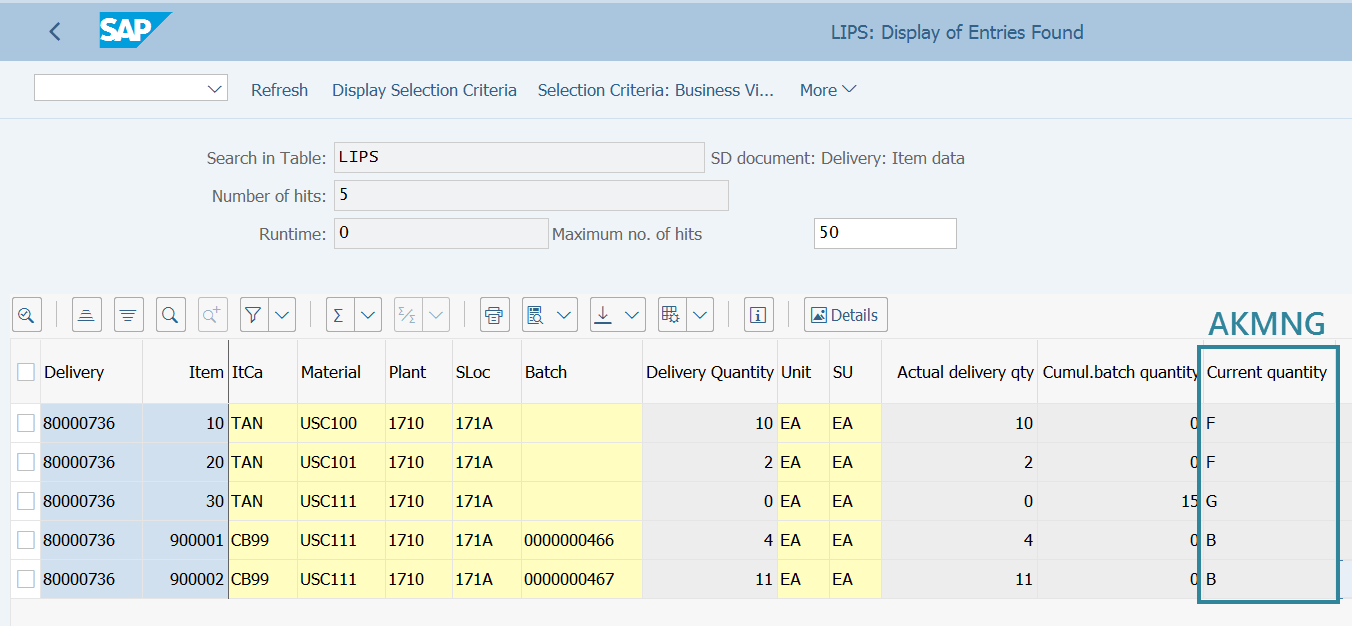Select row checkbox for item 20

tap(26, 462)
